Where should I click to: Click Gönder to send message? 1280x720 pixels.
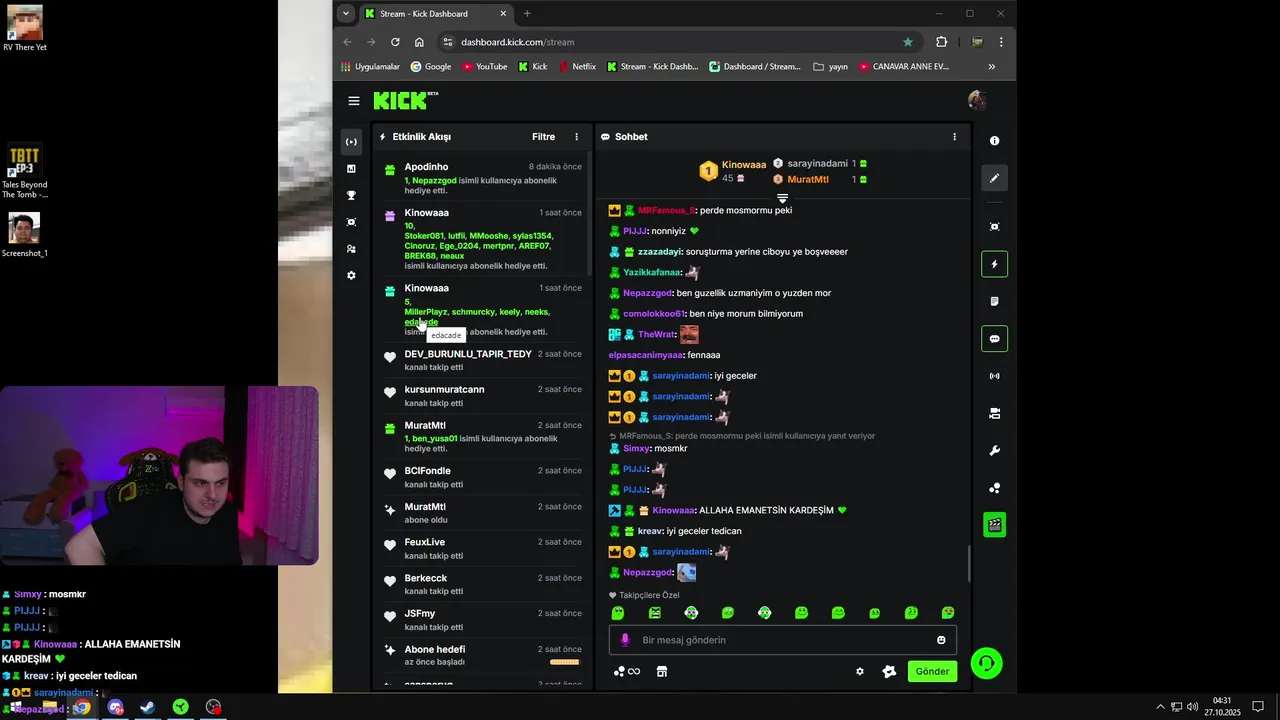(932, 671)
